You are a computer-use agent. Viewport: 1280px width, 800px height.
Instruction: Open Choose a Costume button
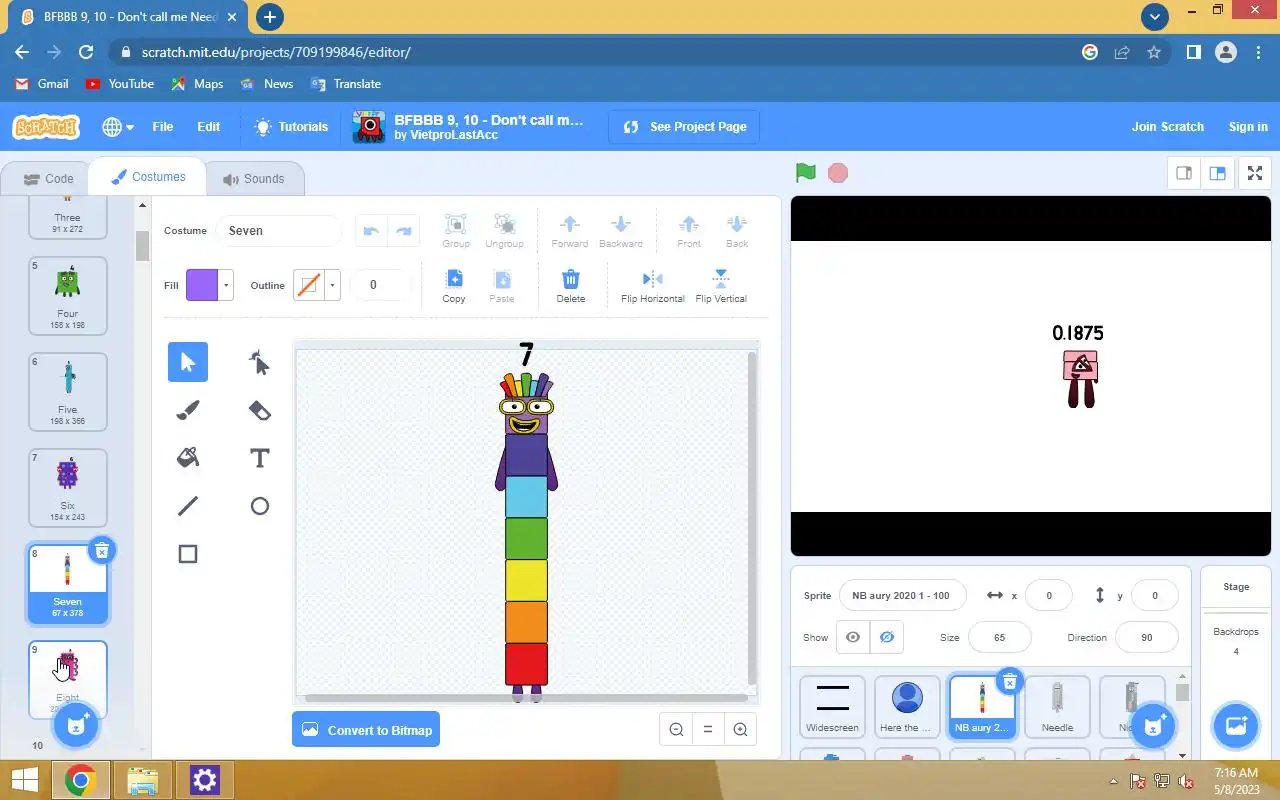coord(75,725)
